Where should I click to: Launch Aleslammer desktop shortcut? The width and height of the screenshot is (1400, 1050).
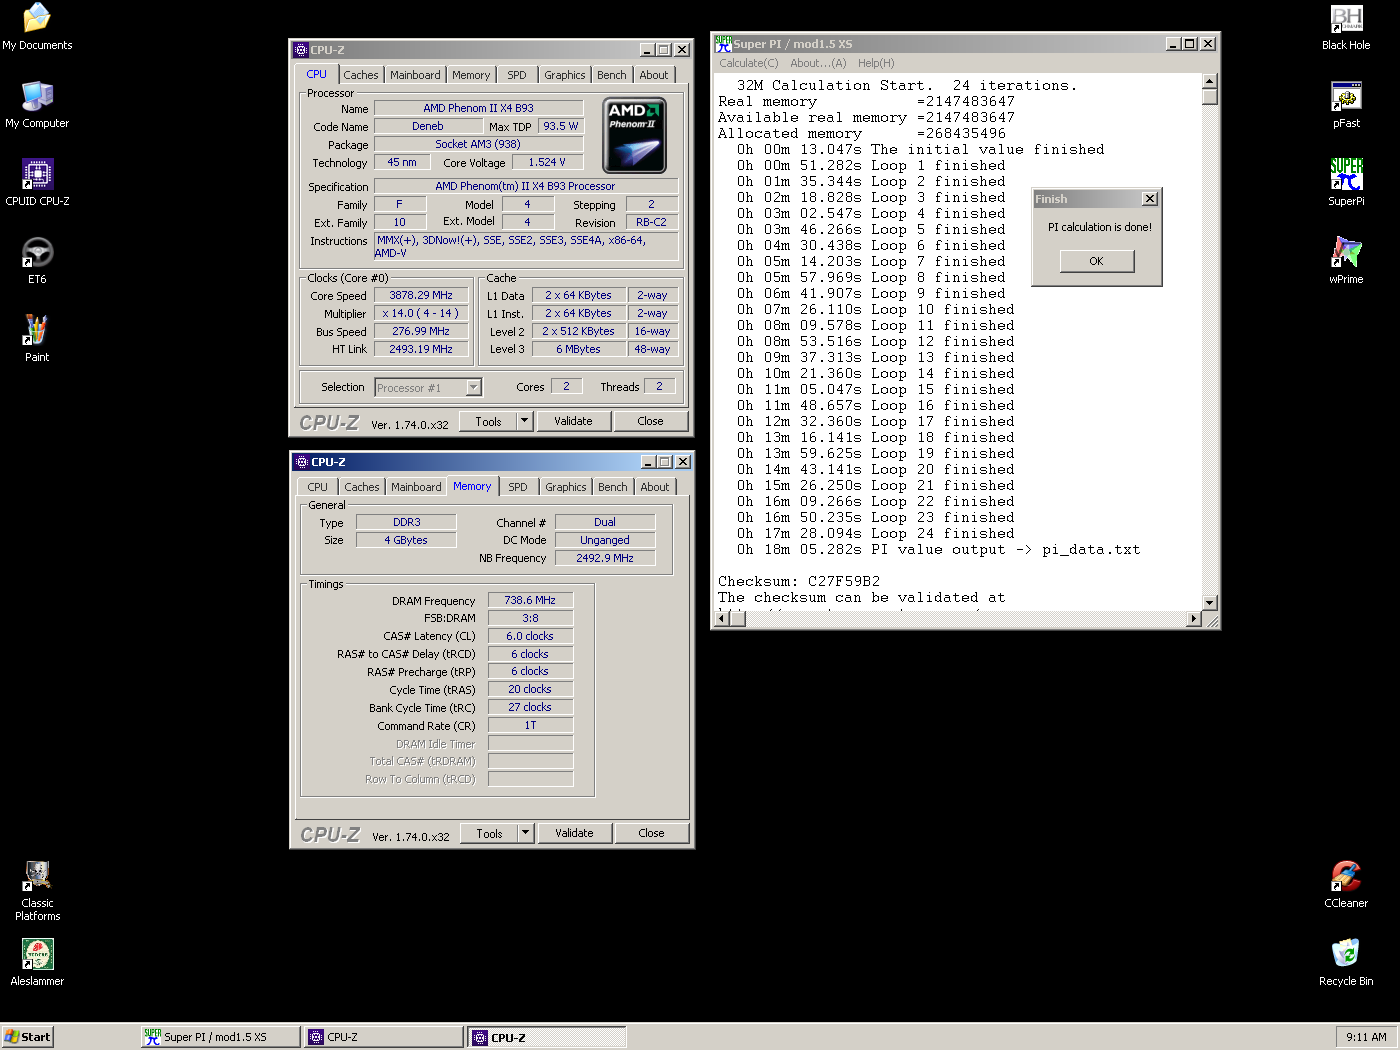point(37,962)
